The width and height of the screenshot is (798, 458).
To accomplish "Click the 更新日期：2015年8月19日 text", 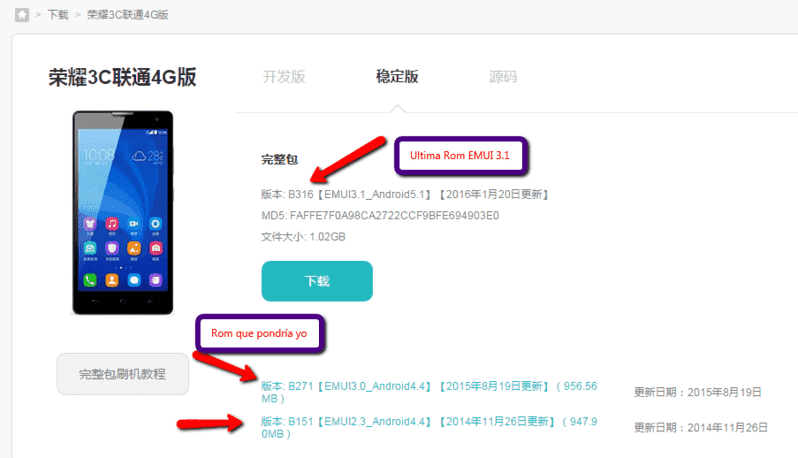I will pyautogui.click(x=698, y=392).
